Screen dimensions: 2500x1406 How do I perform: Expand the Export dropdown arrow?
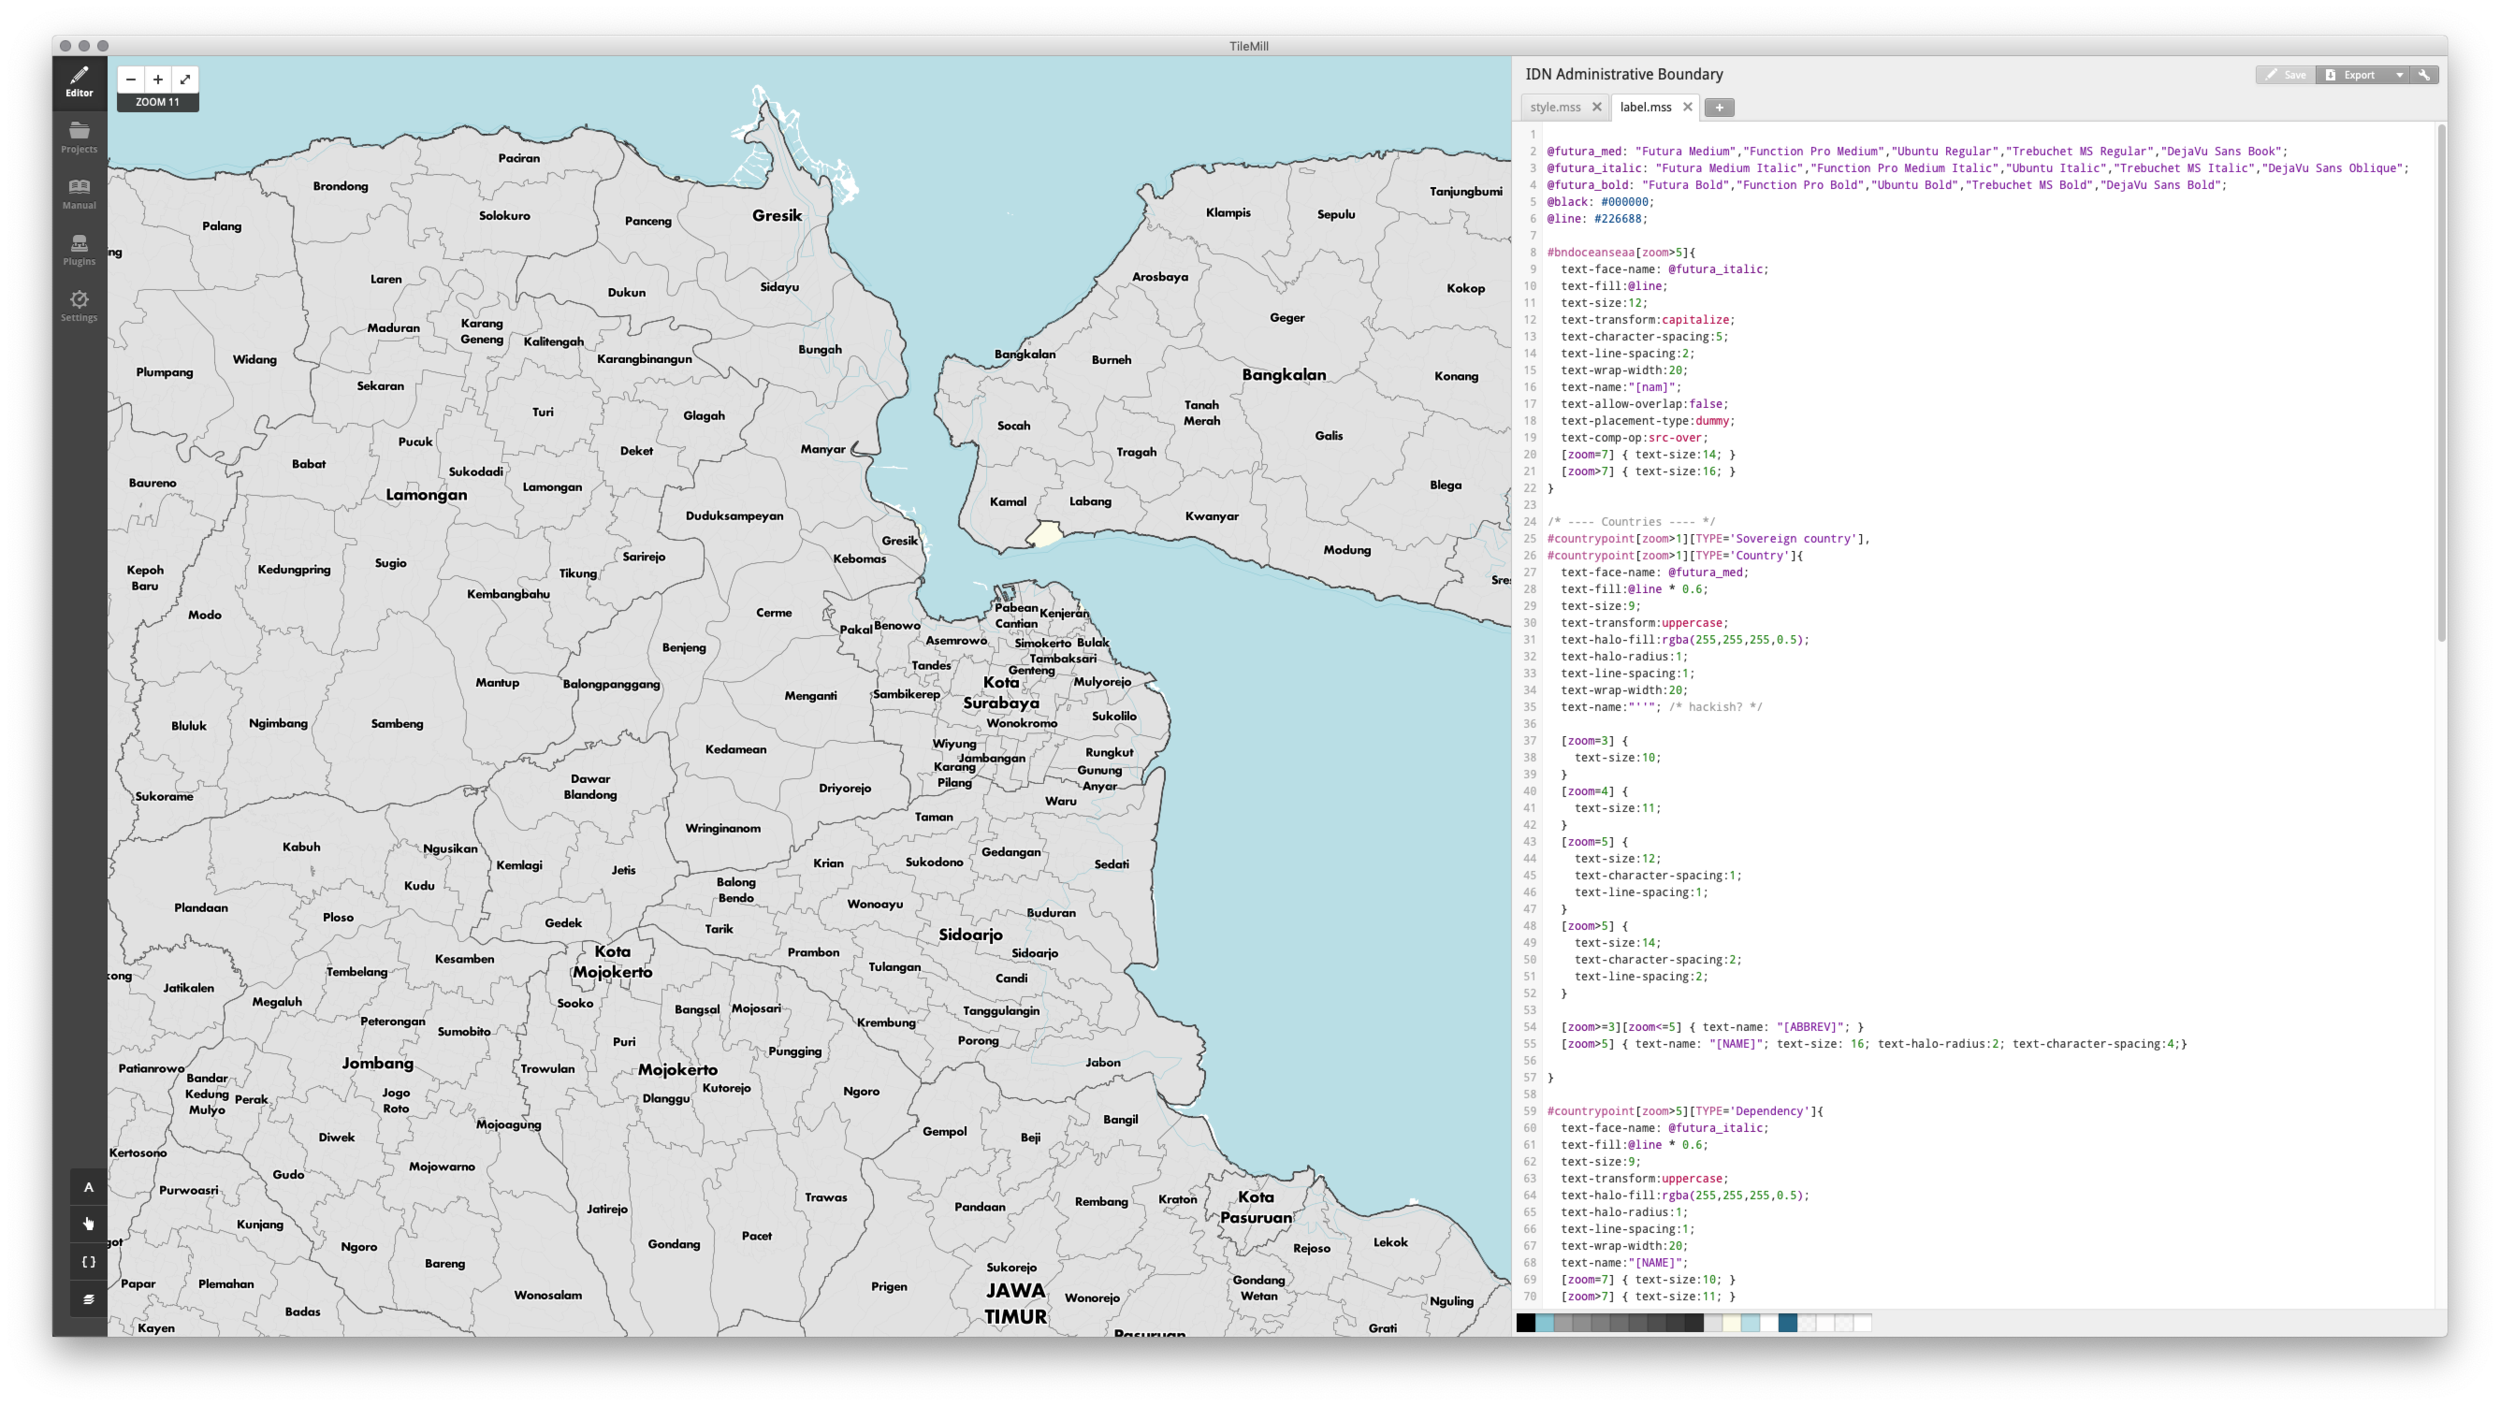(x=2399, y=75)
